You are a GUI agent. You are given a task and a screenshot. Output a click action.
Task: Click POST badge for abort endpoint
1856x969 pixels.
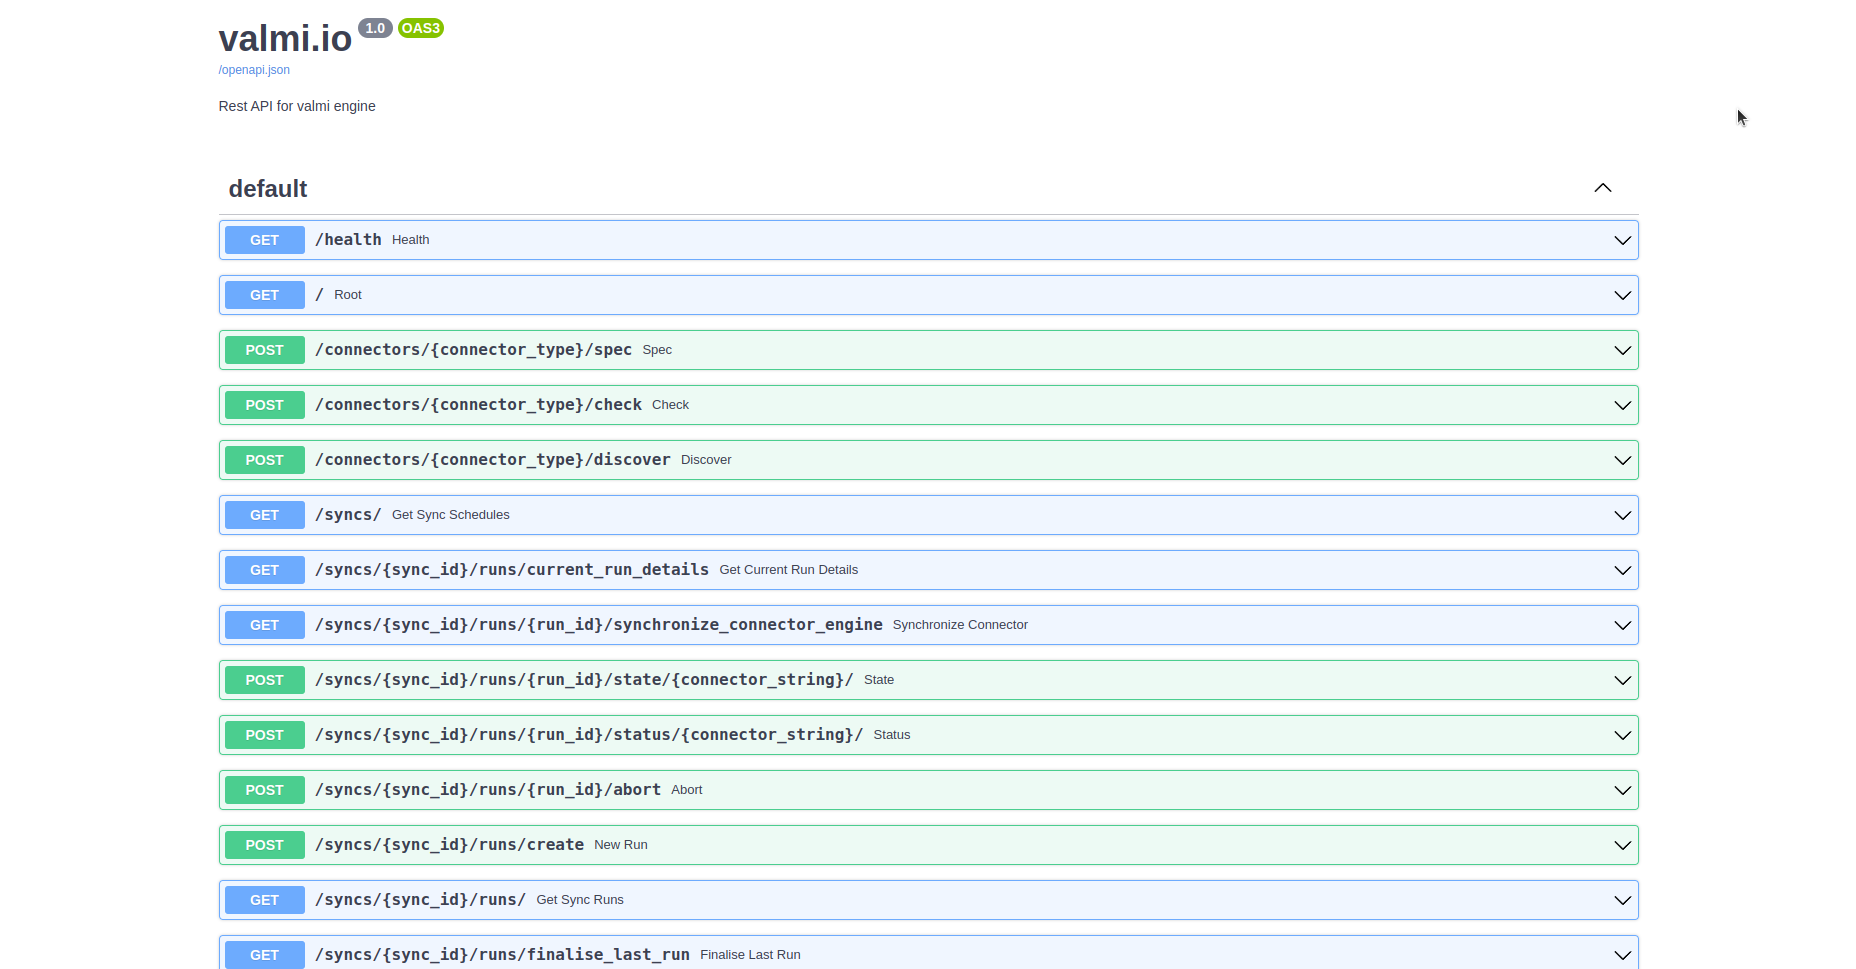[265, 790]
